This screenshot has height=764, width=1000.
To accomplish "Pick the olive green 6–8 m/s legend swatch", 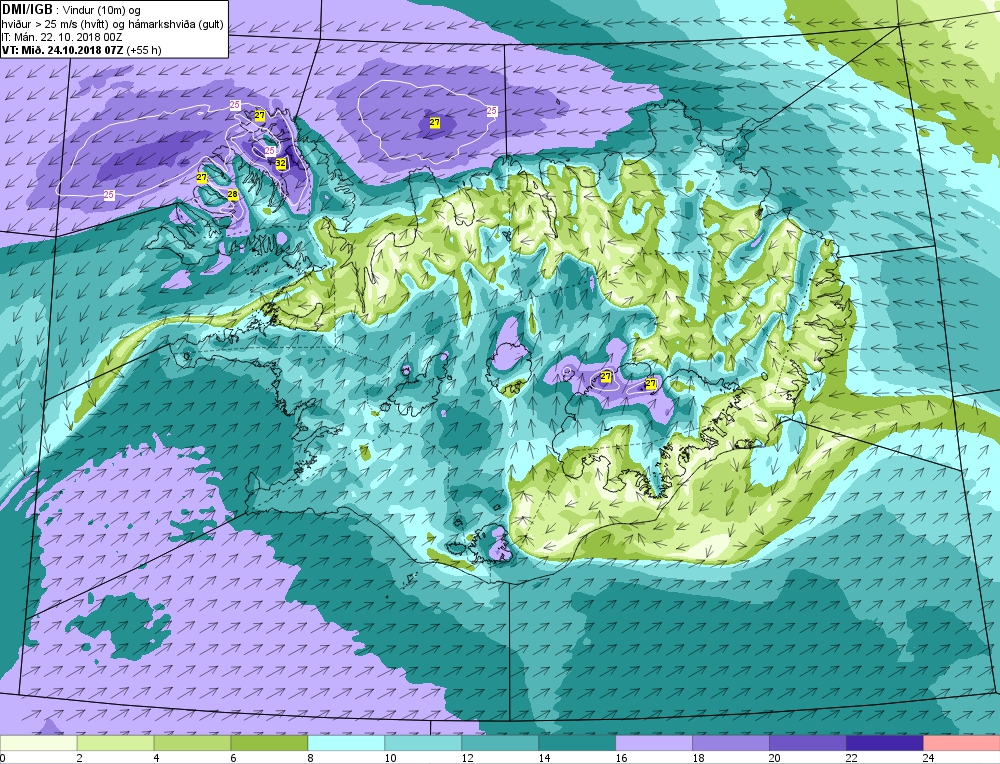I will coord(269,744).
